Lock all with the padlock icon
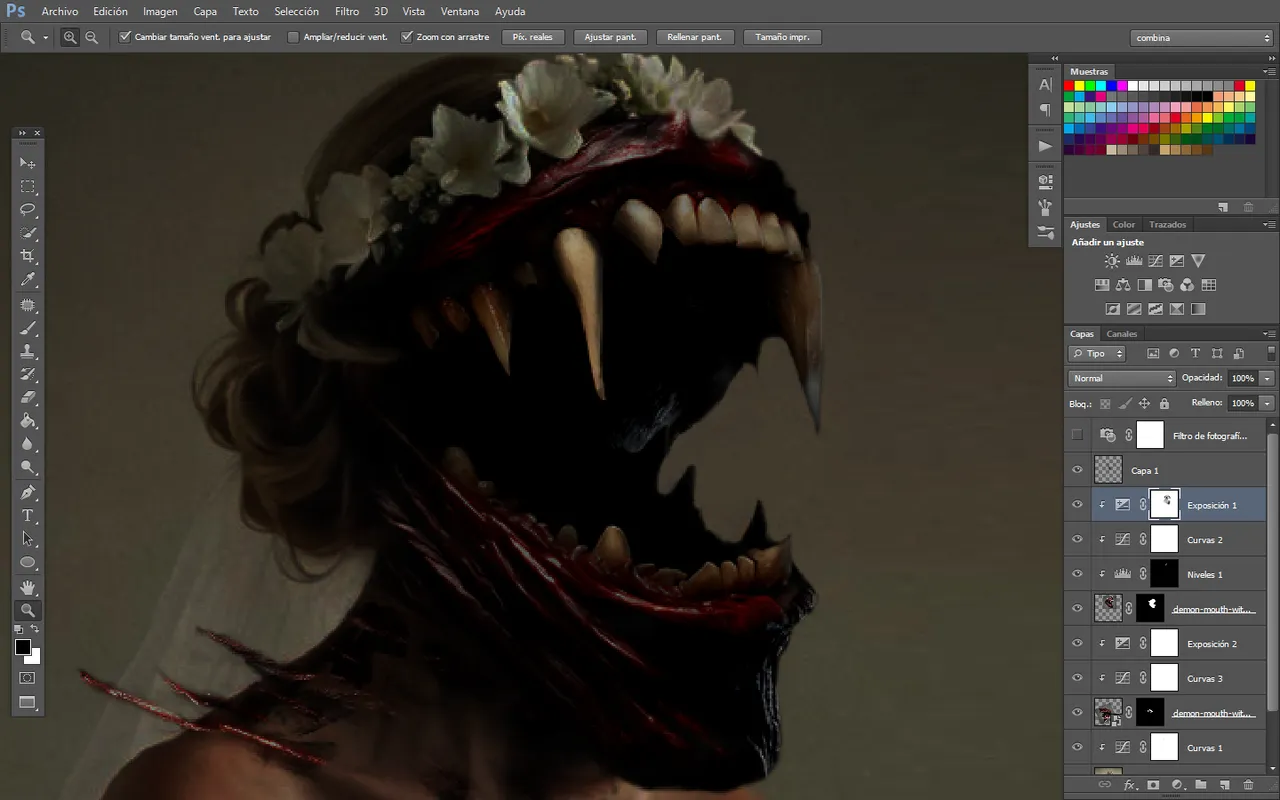This screenshot has width=1280, height=800. pos(1164,404)
